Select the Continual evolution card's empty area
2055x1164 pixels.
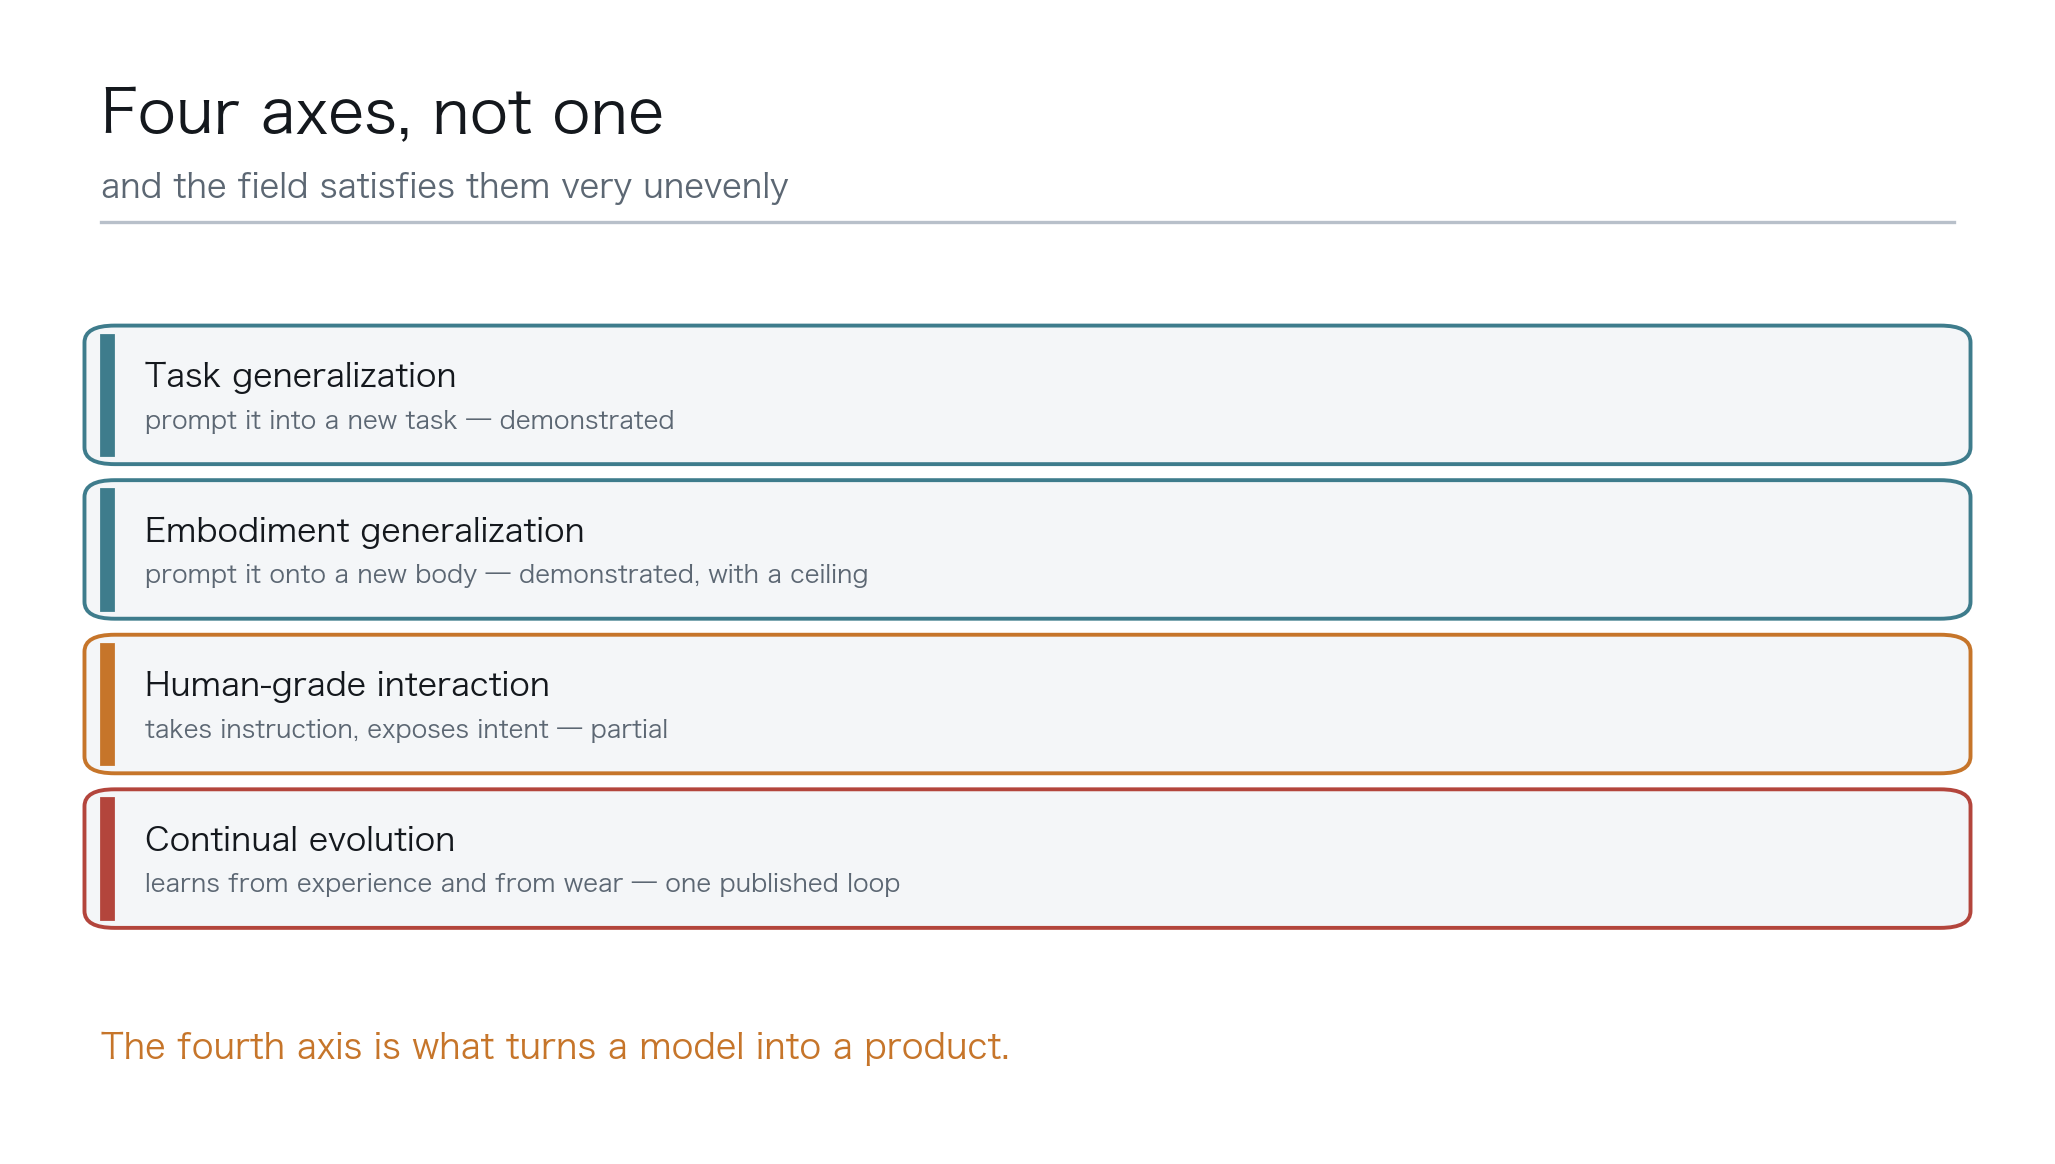(x=1400, y=859)
